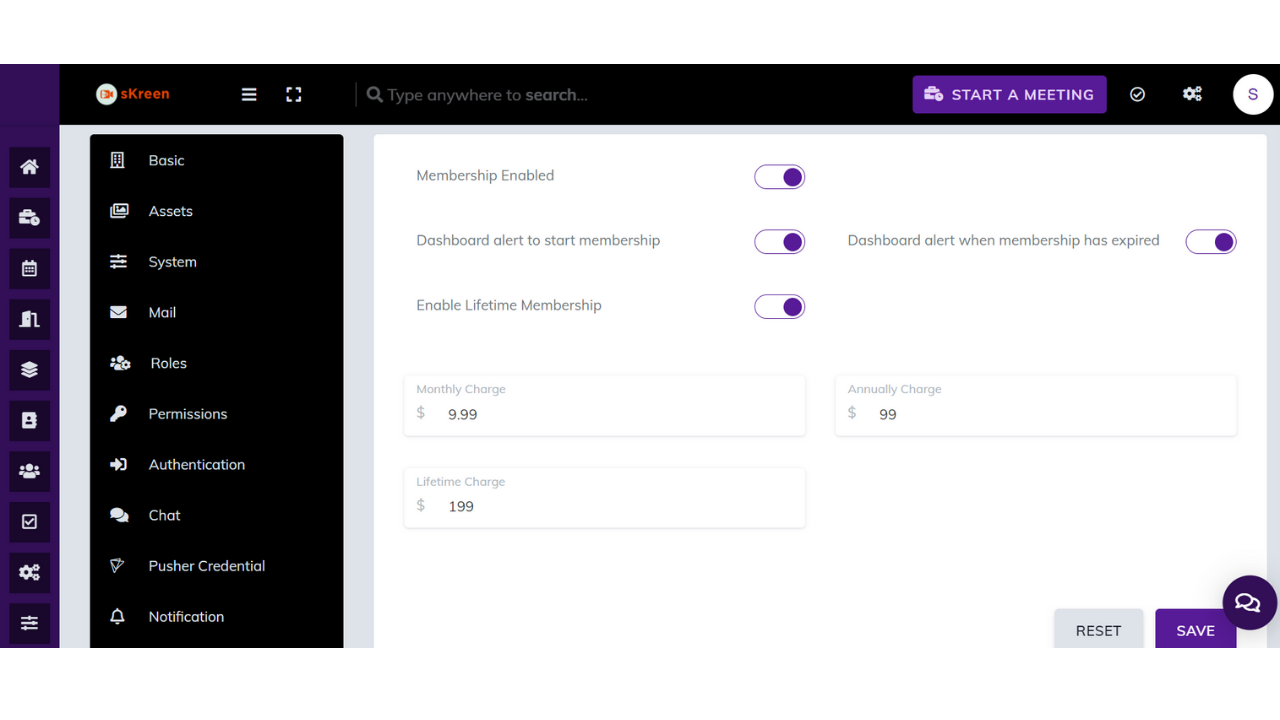The image size is (1280, 720).
Task: Open Pusher Credential settings
Action: click(216, 566)
